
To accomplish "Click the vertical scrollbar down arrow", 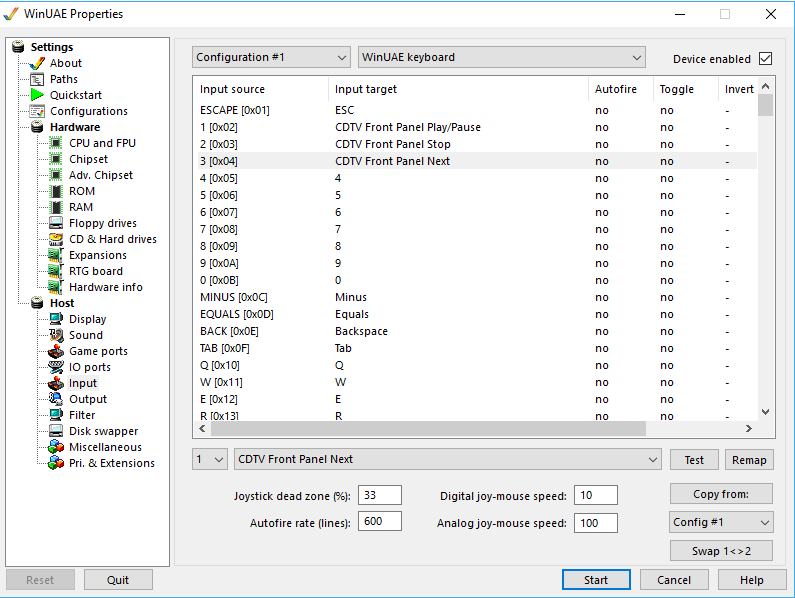I will pyautogui.click(x=766, y=412).
